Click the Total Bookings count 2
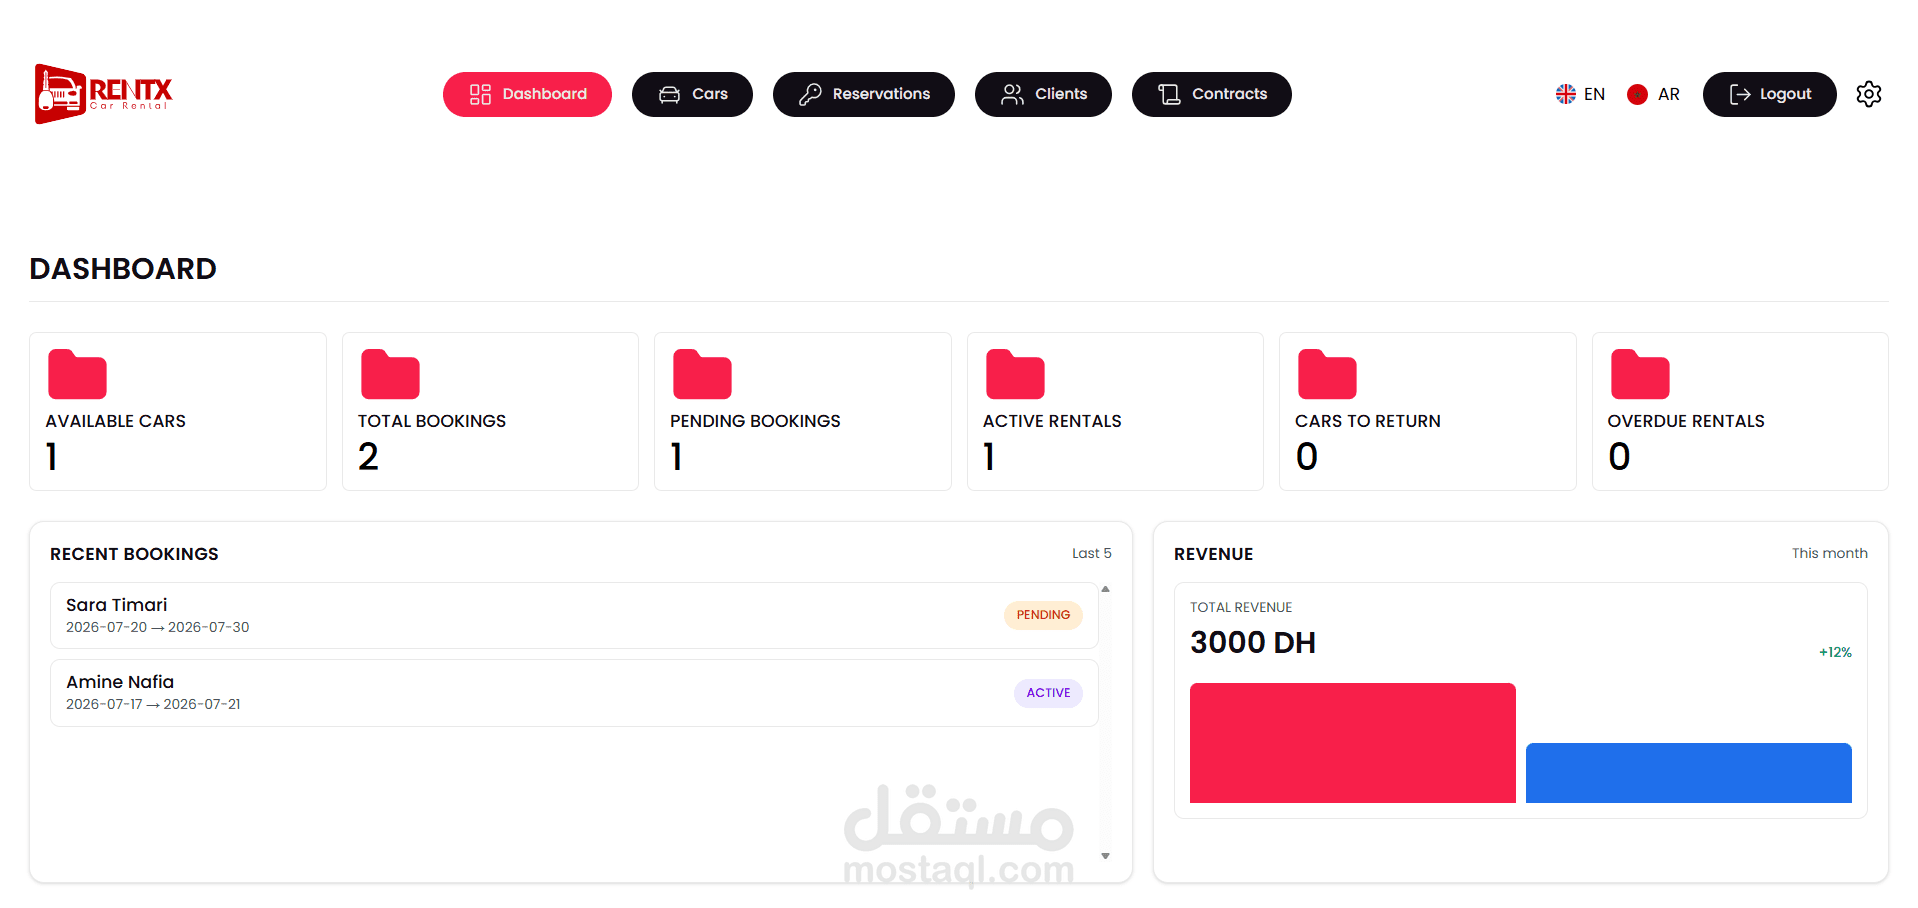 [368, 457]
